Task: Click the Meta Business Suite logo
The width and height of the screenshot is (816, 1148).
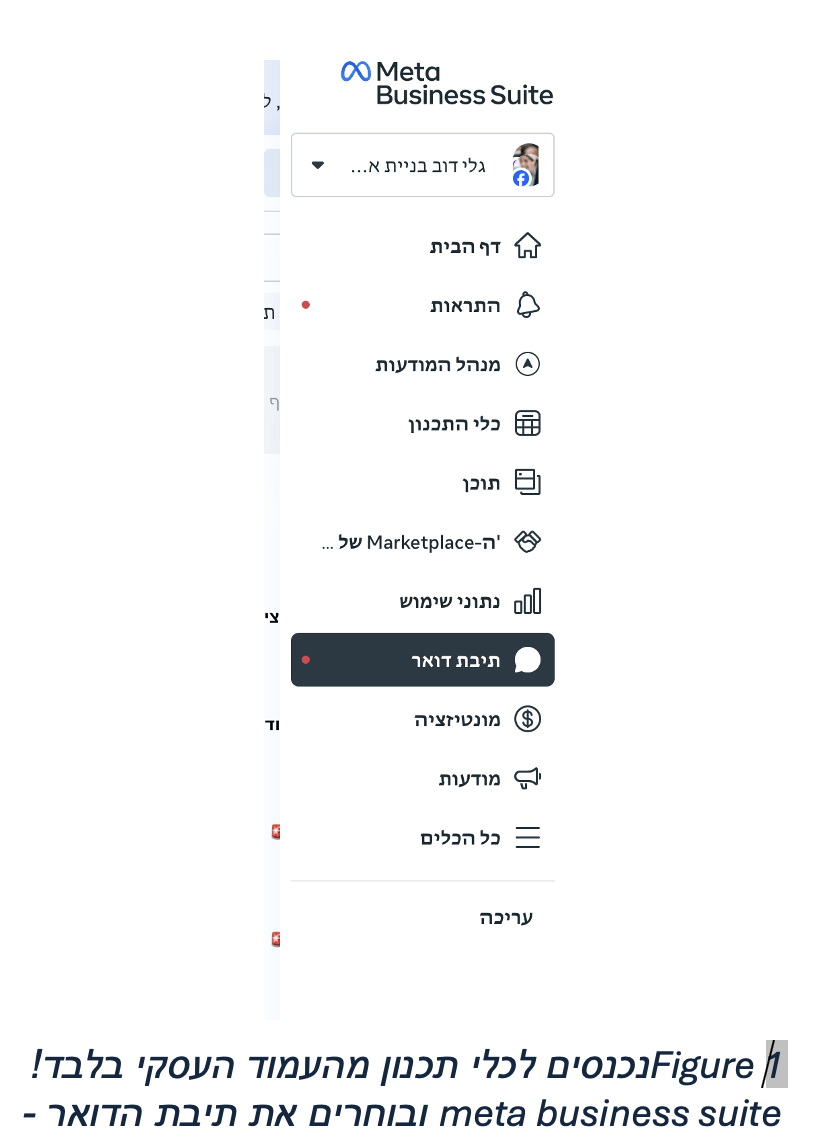Action: pyautogui.click(x=447, y=83)
